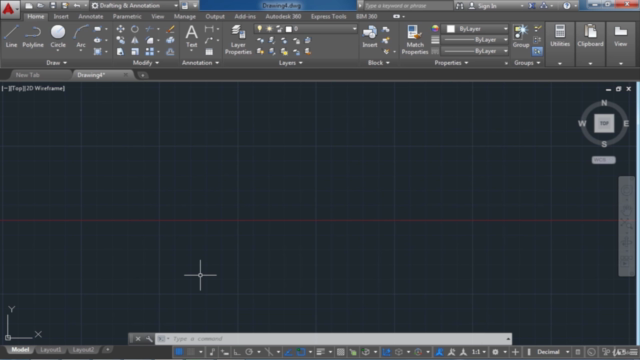Add a new drawing tab with plus

[142, 75]
